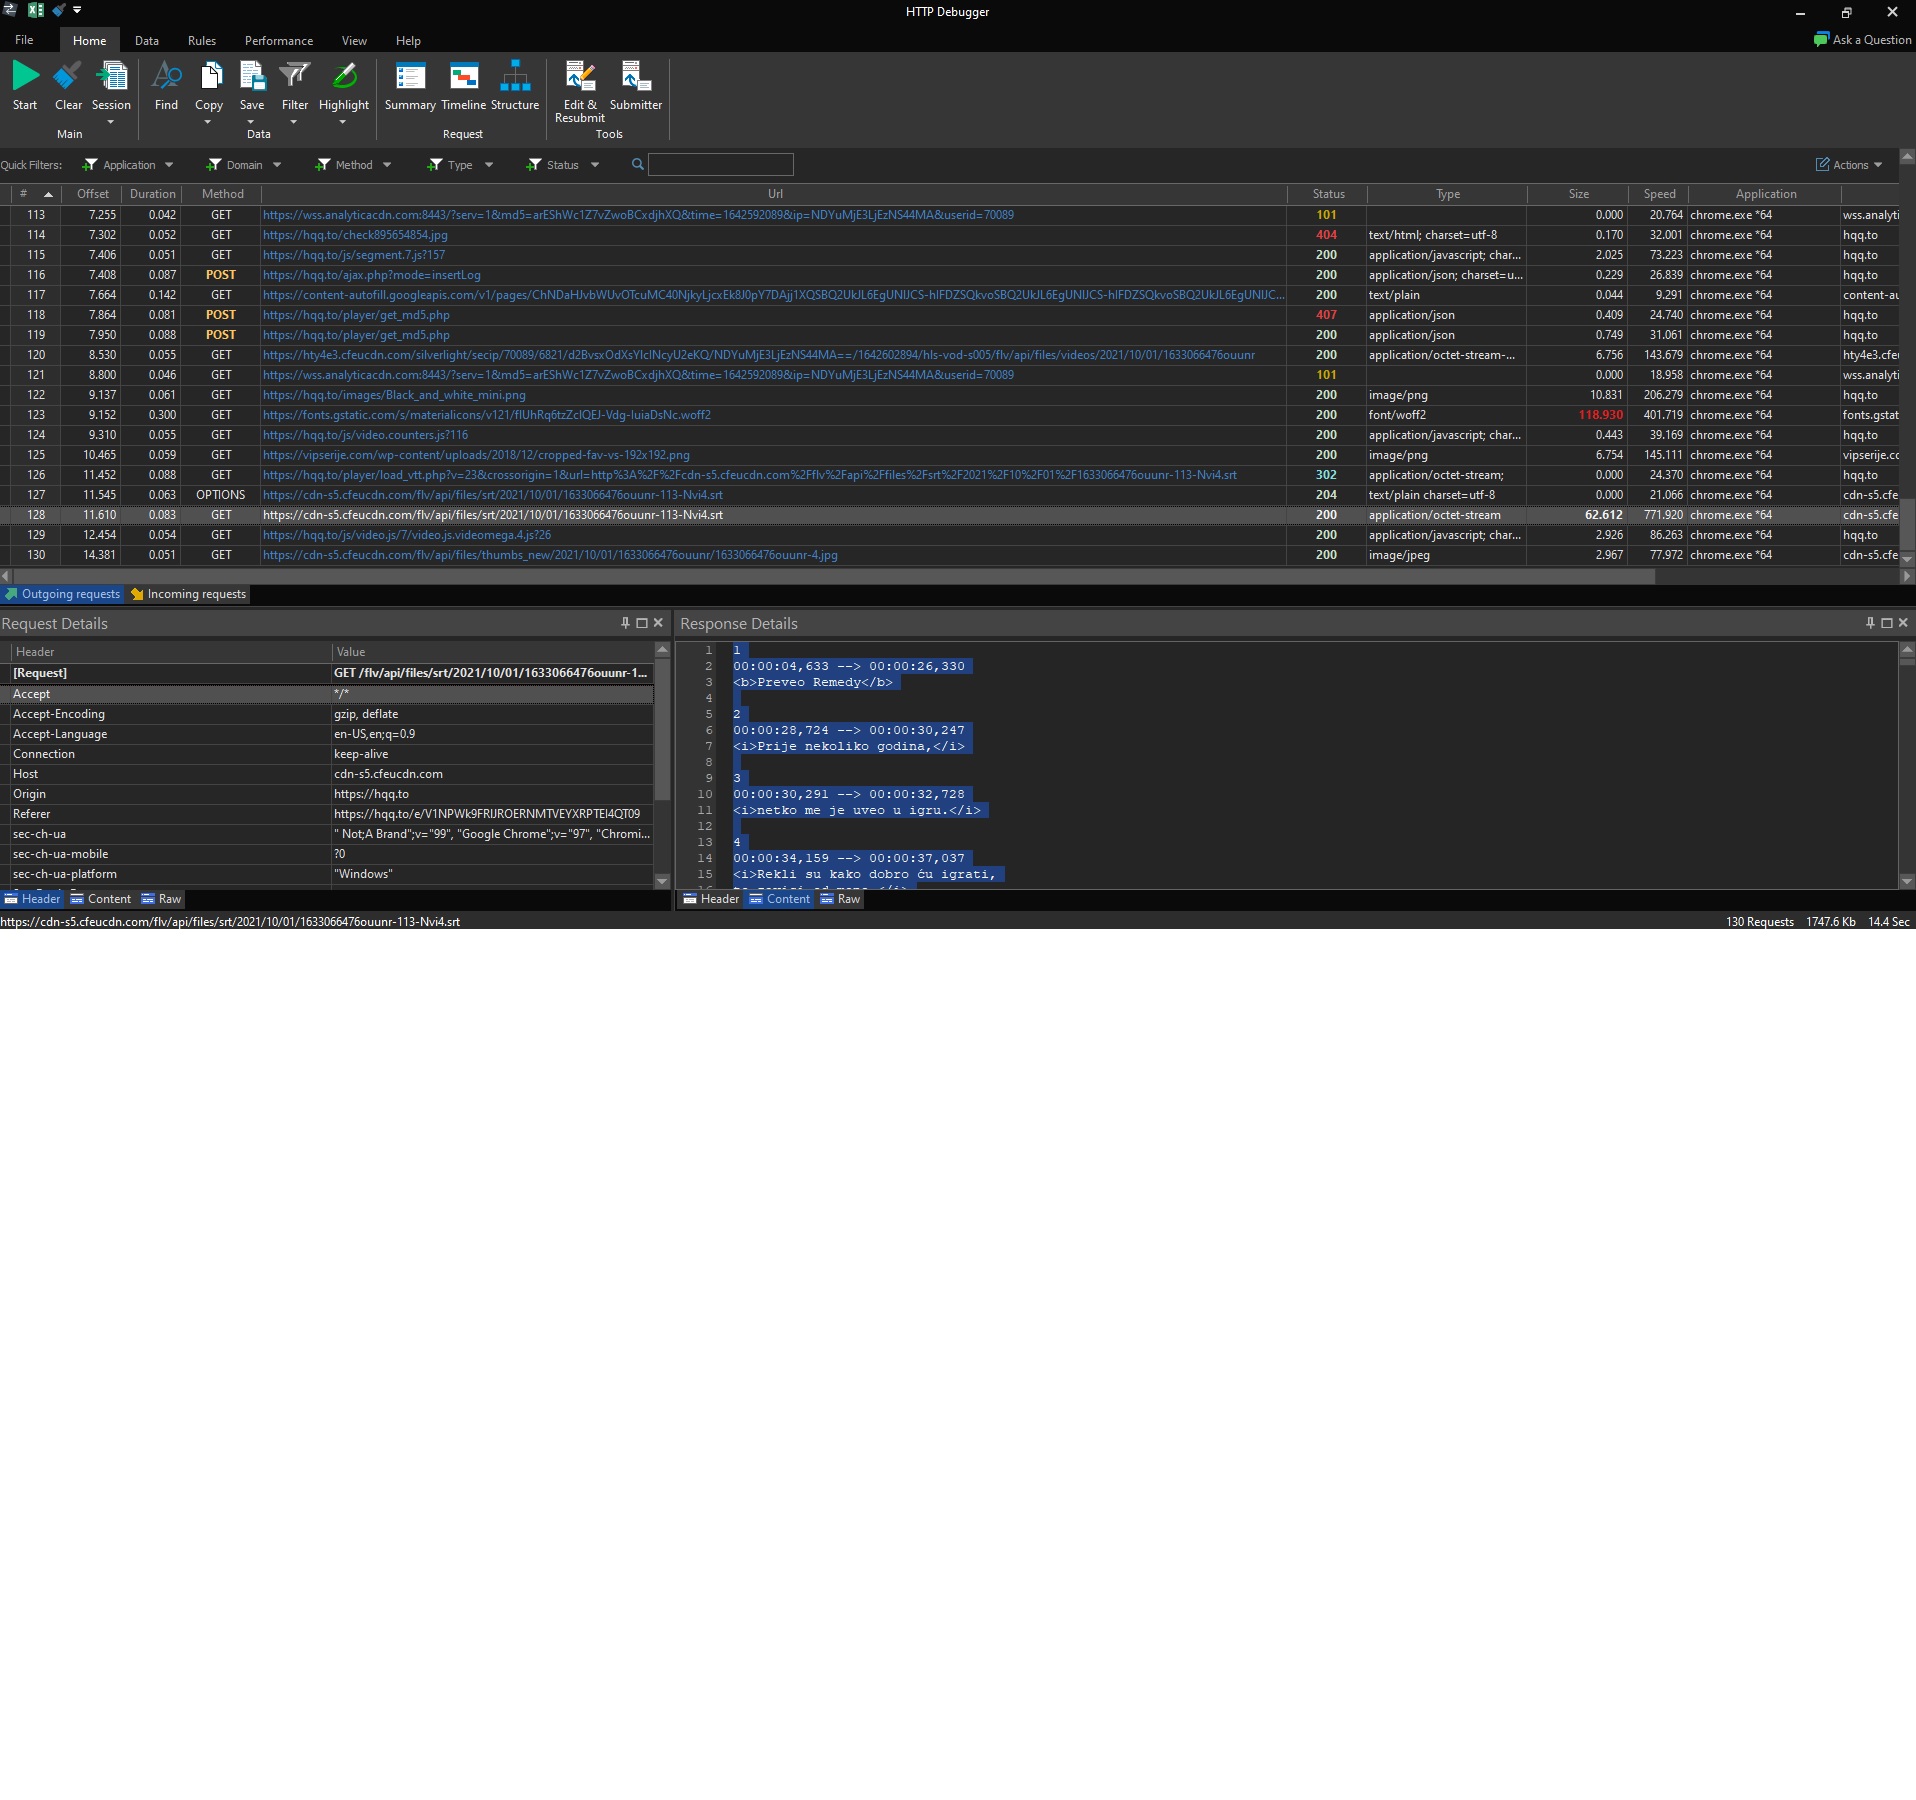1916x1800 pixels.
Task: Select the Accept-Encoding header row
Action: click(x=331, y=714)
